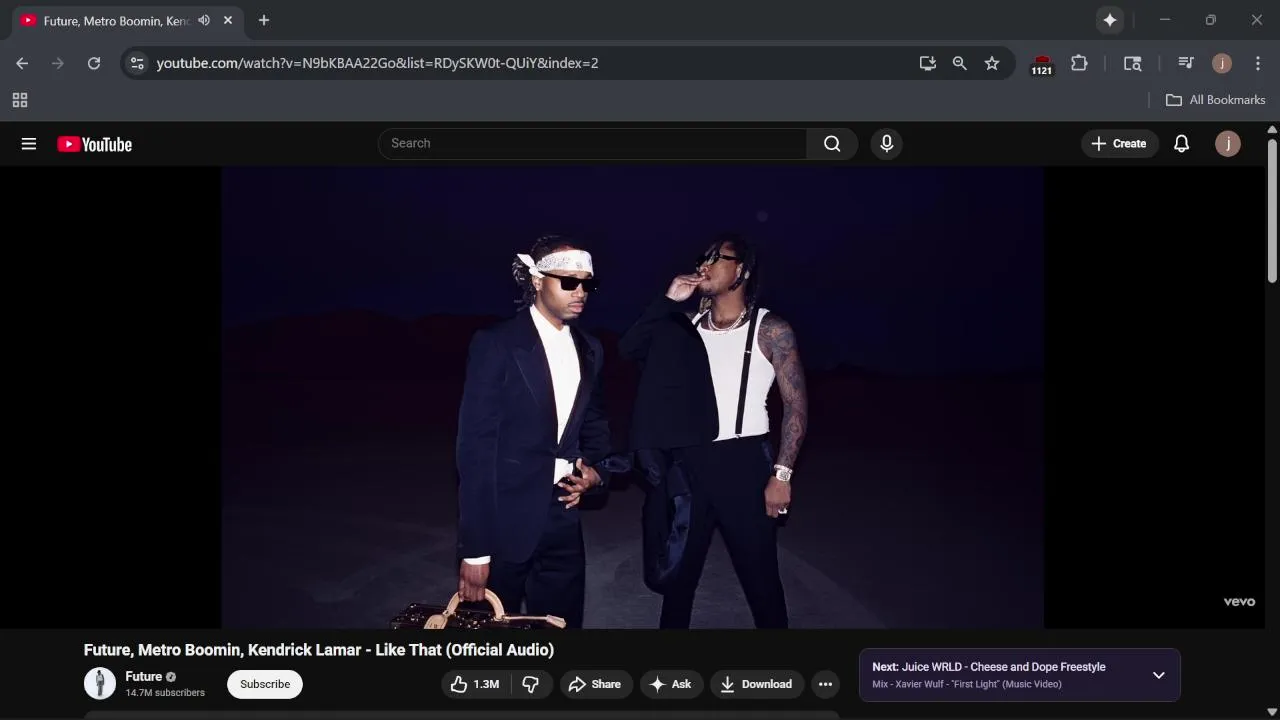
Task: Go back in browser history
Action: 22,63
